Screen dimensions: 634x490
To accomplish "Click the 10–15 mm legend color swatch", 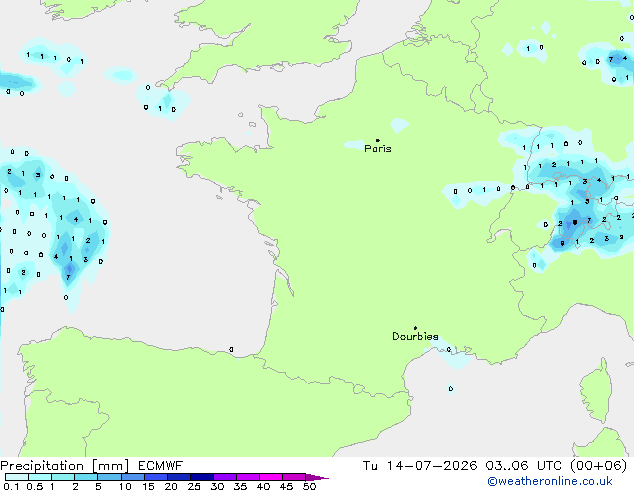I will point(133,477).
